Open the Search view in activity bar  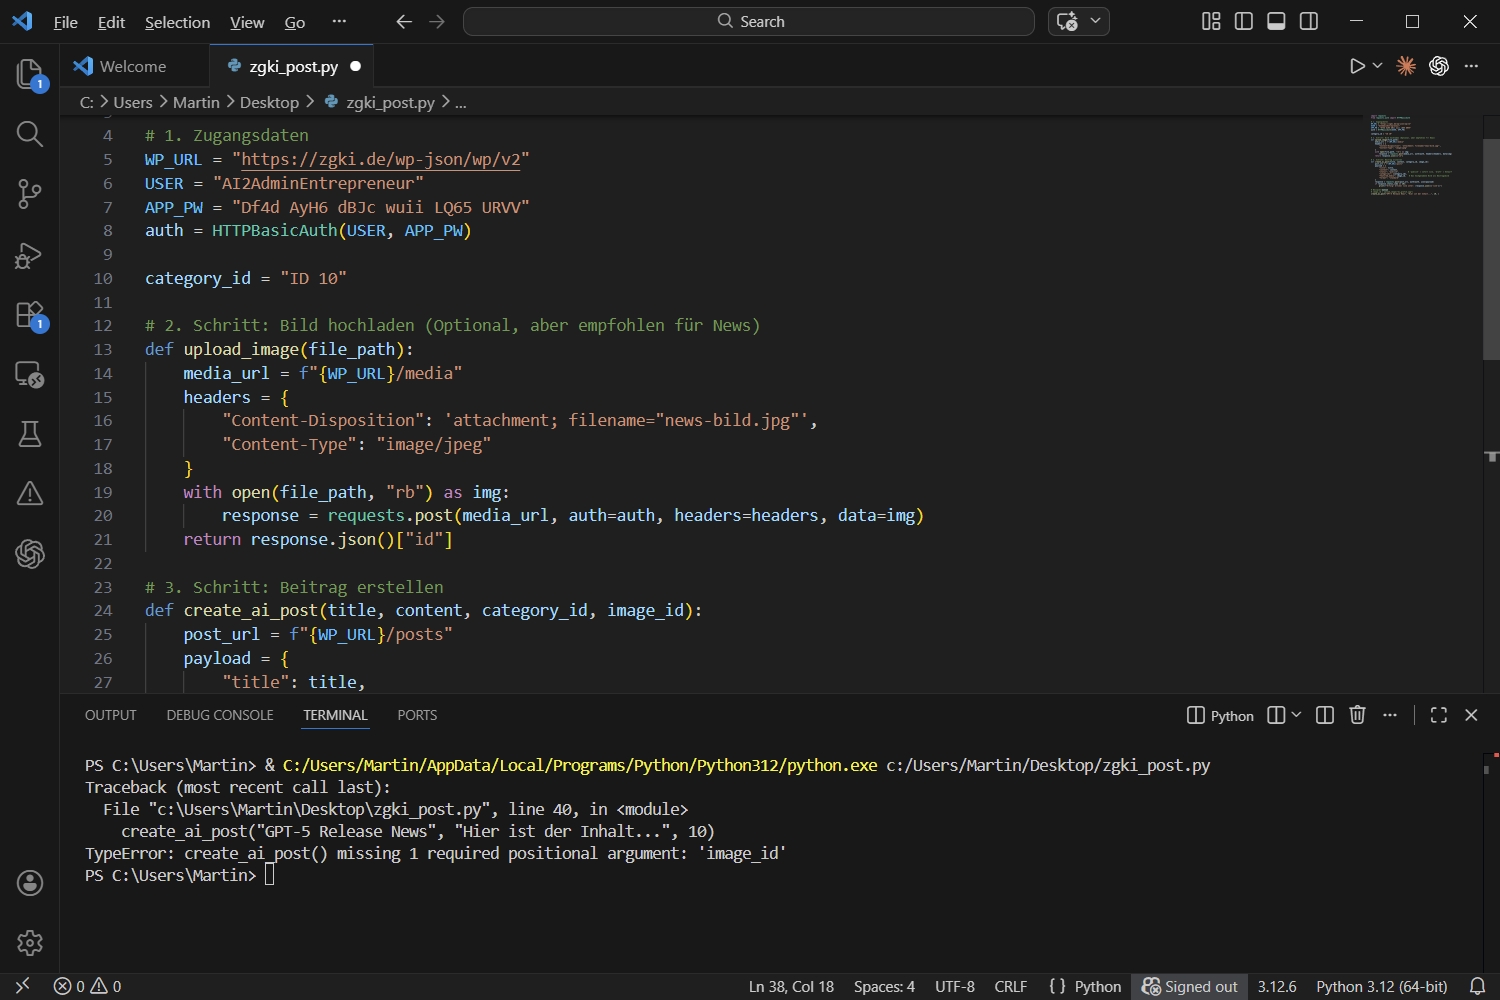click(30, 134)
